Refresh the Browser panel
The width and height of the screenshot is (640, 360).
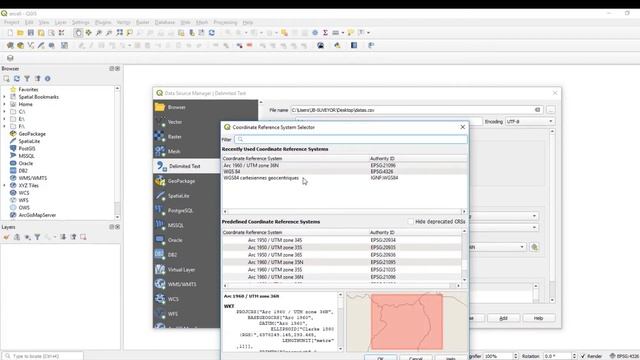pyautogui.click(x=17, y=78)
